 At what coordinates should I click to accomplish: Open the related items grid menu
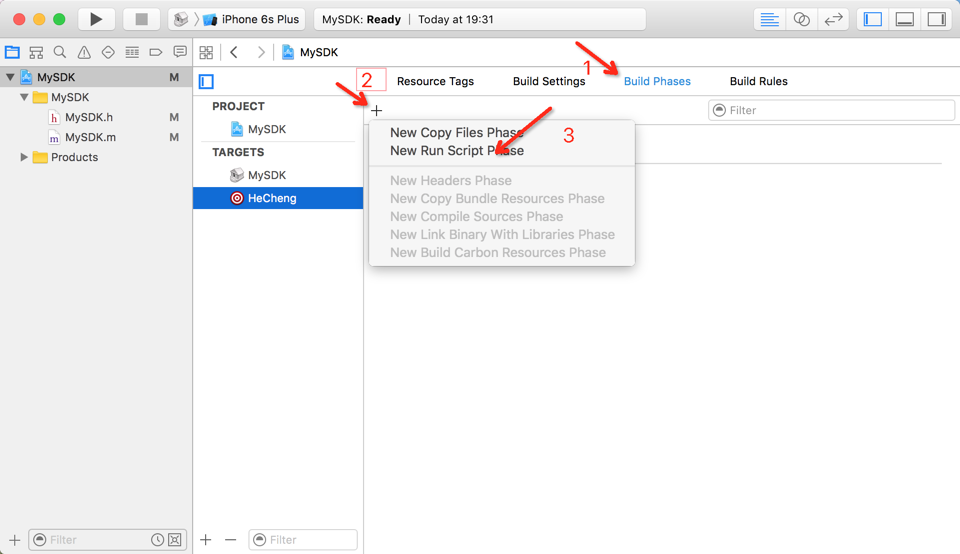(206, 52)
